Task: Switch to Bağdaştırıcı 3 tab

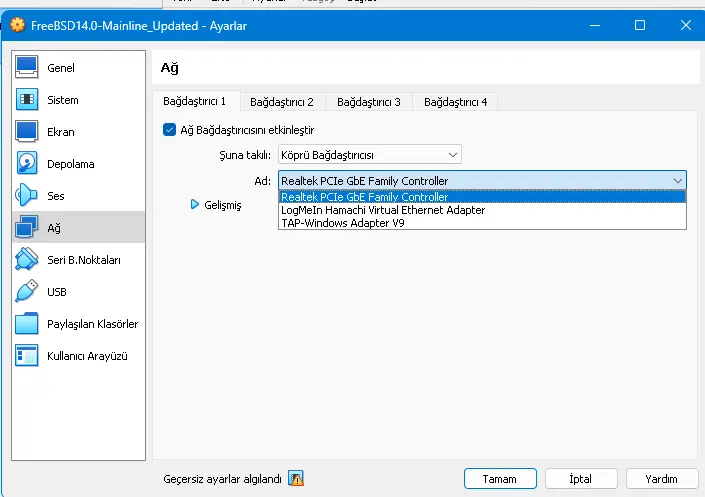Action: click(x=369, y=102)
